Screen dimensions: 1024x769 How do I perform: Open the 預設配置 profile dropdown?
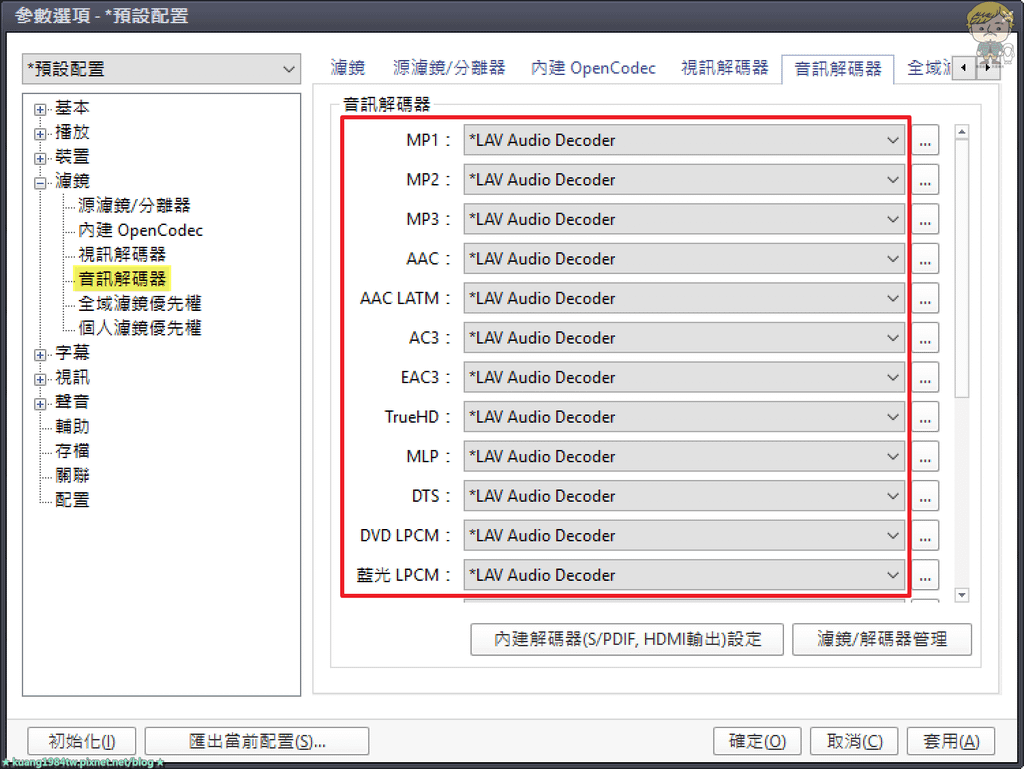(161, 69)
